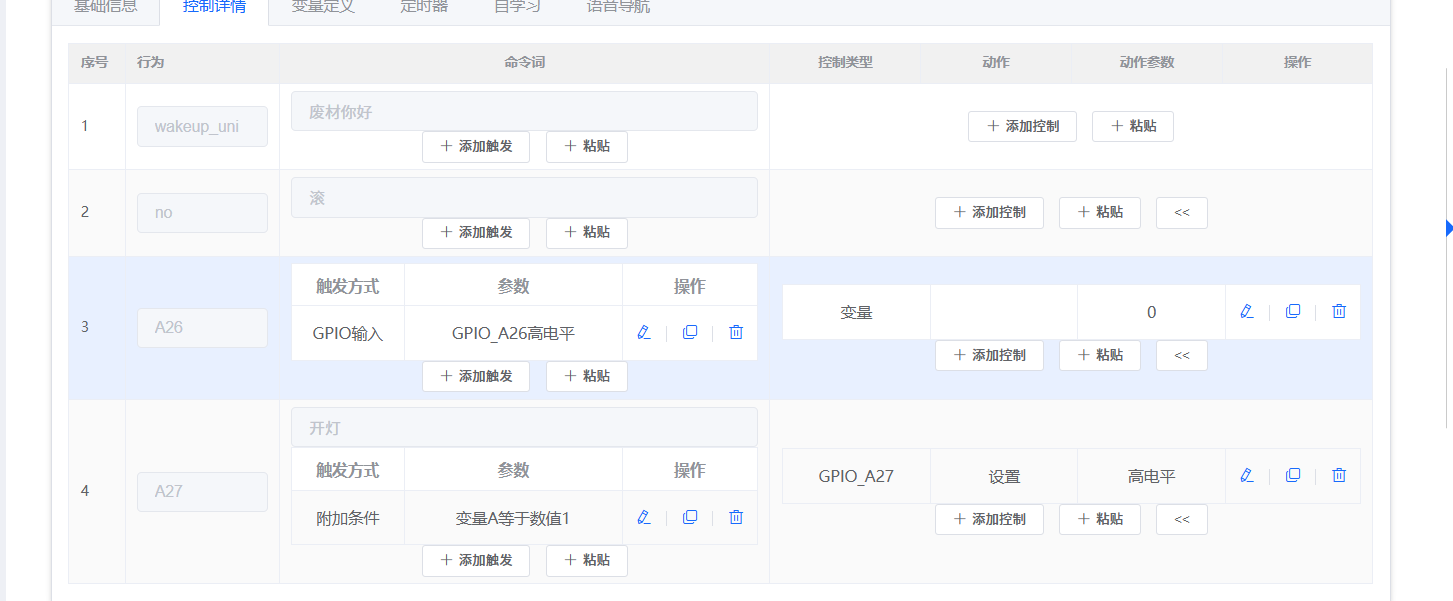Switch to the 变量定义 tab

(x=322, y=6)
